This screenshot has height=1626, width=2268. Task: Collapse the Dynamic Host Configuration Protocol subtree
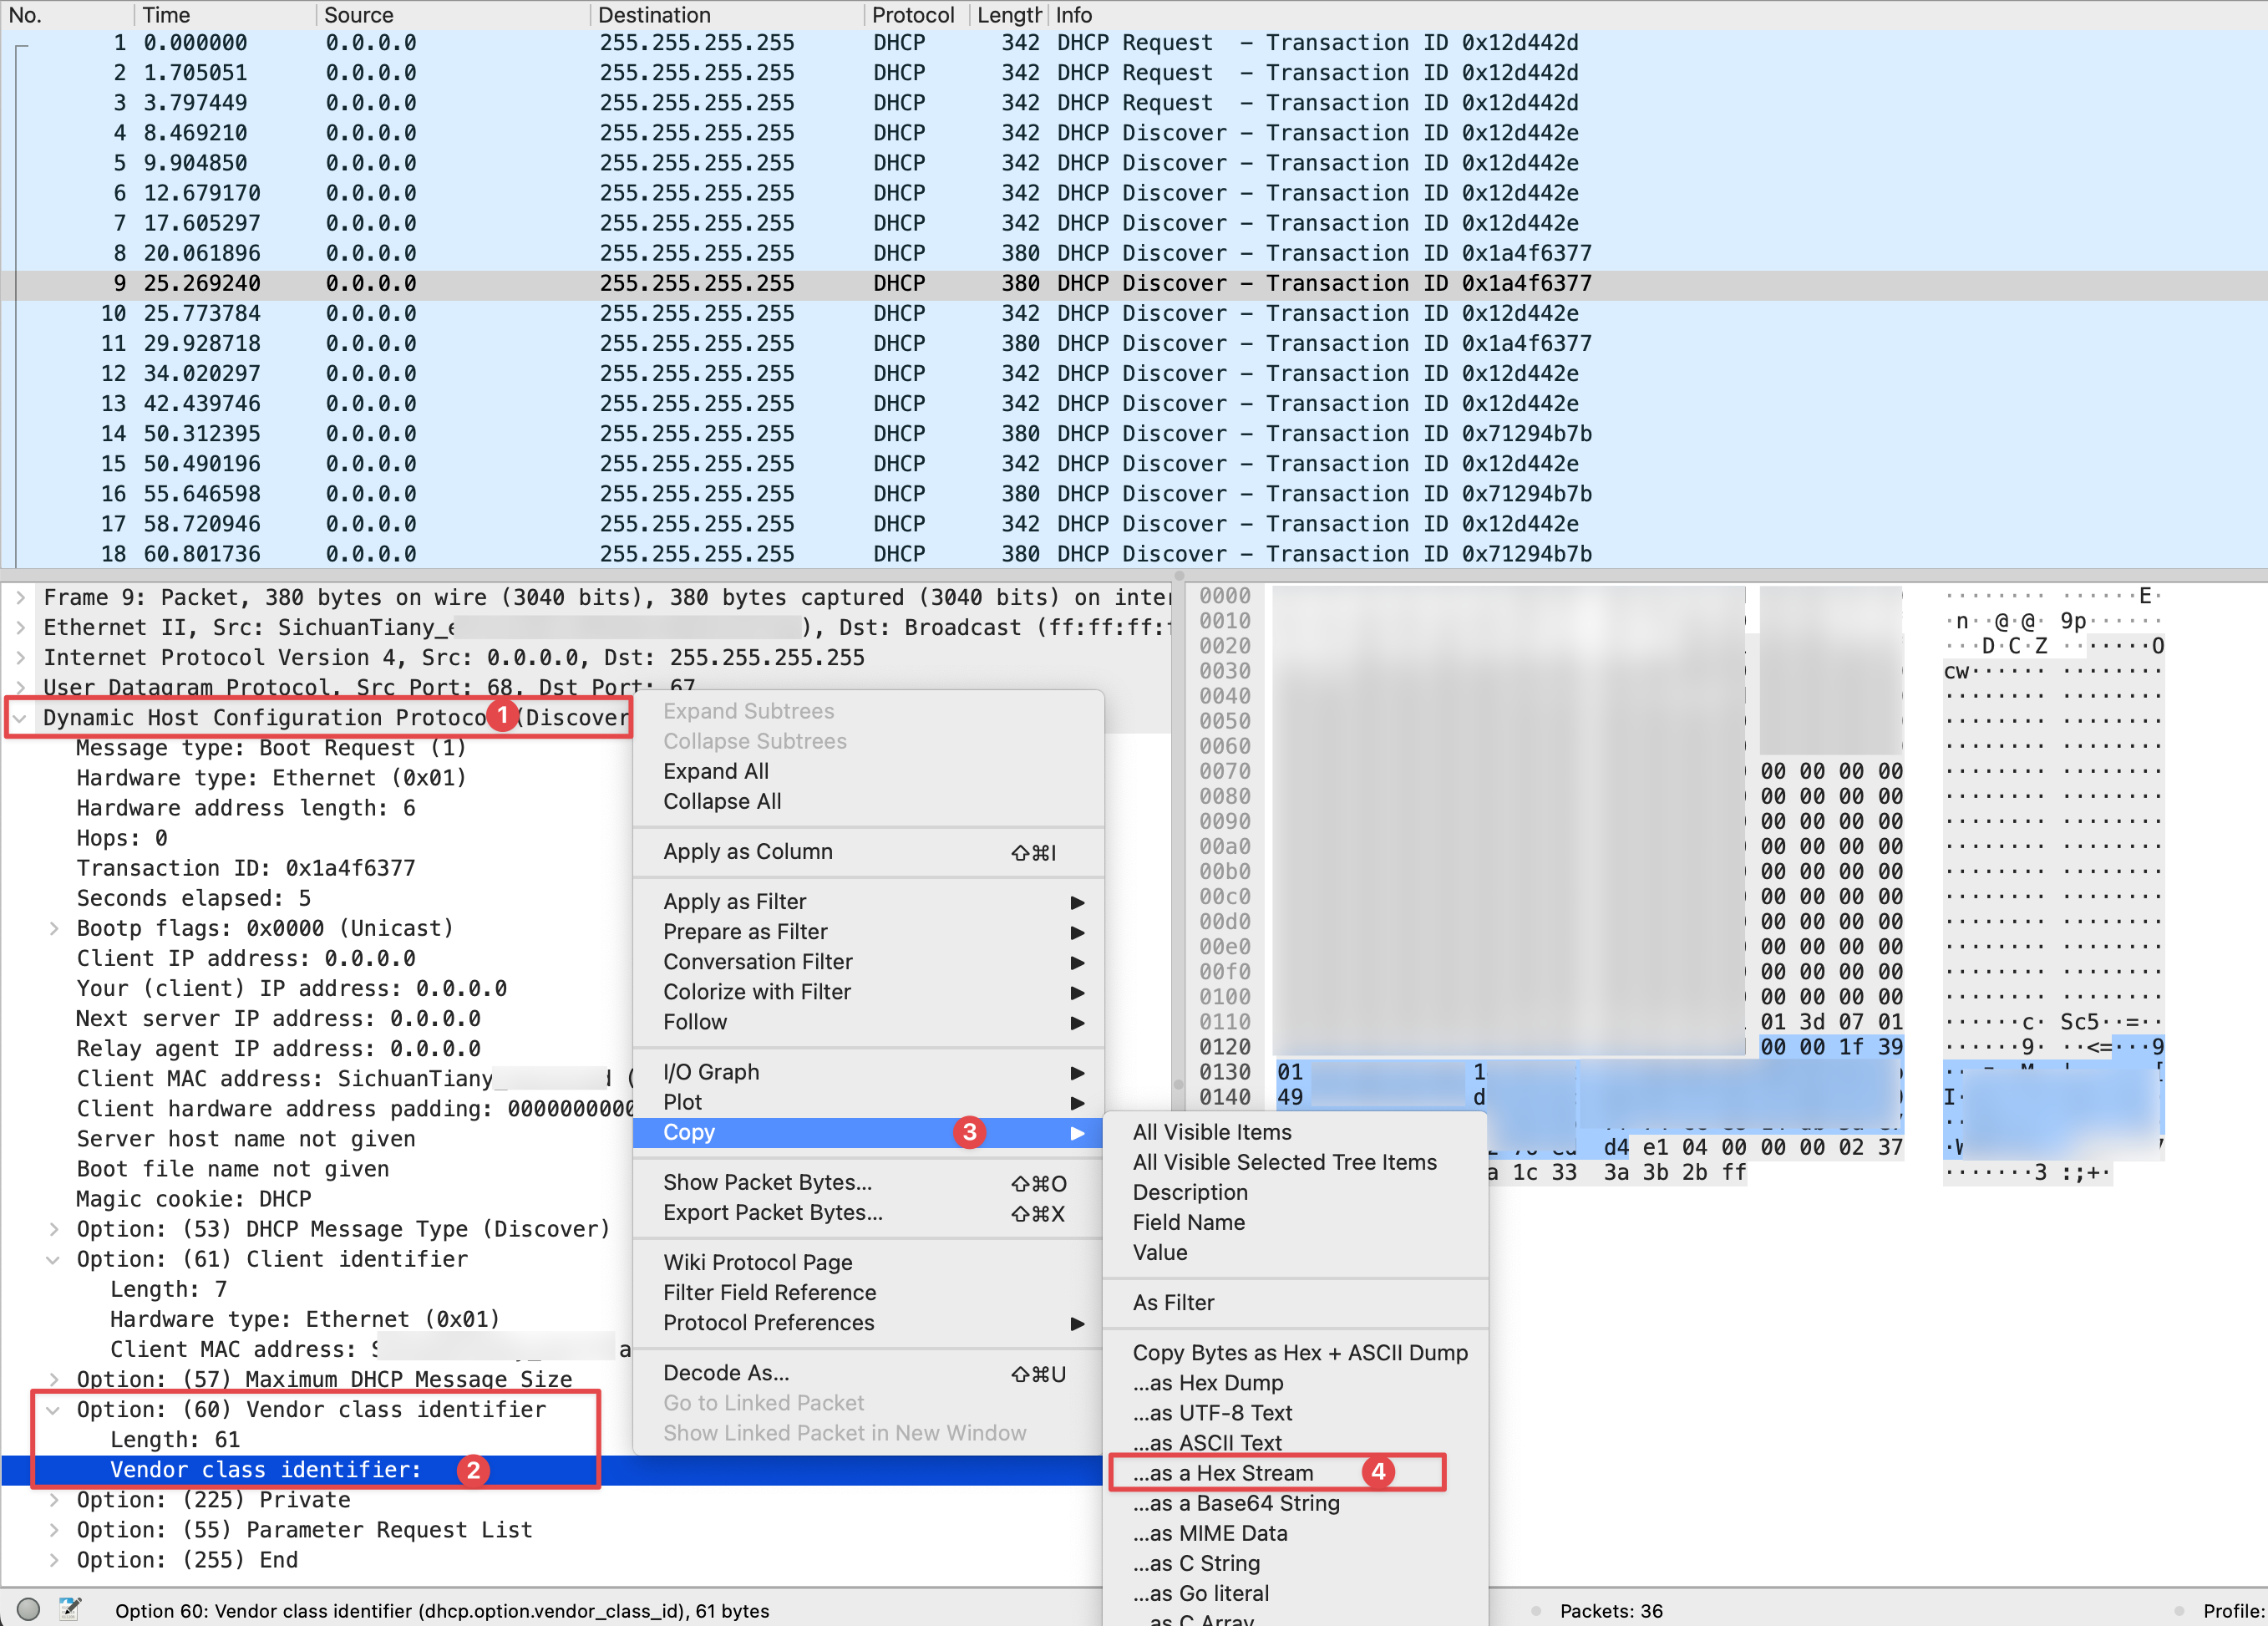21,718
